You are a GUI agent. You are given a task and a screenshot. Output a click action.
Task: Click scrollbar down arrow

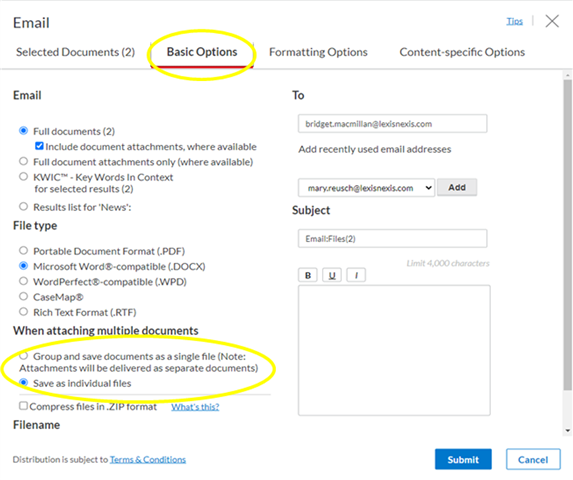point(568,431)
